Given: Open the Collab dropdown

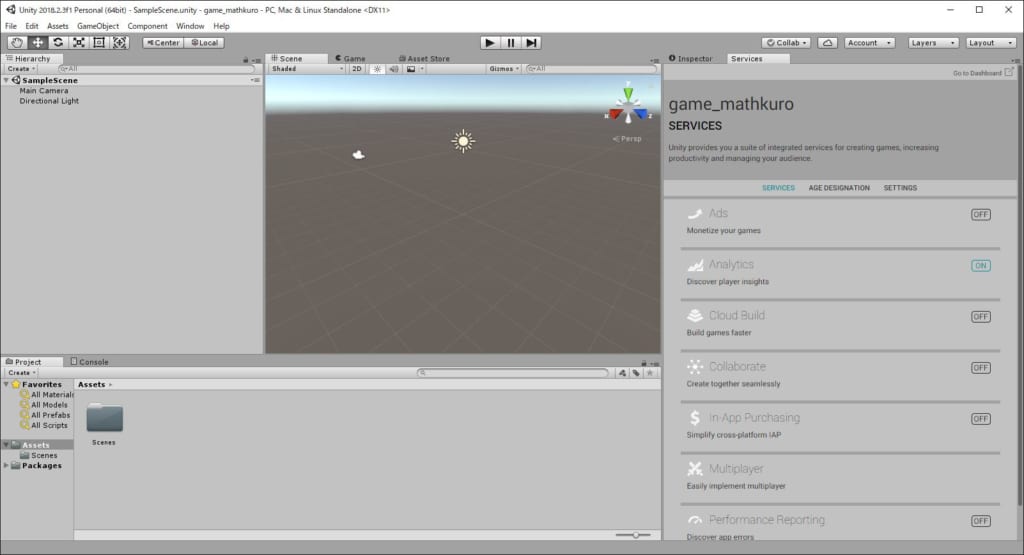Looking at the screenshot, I should pyautogui.click(x=786, y=42).
